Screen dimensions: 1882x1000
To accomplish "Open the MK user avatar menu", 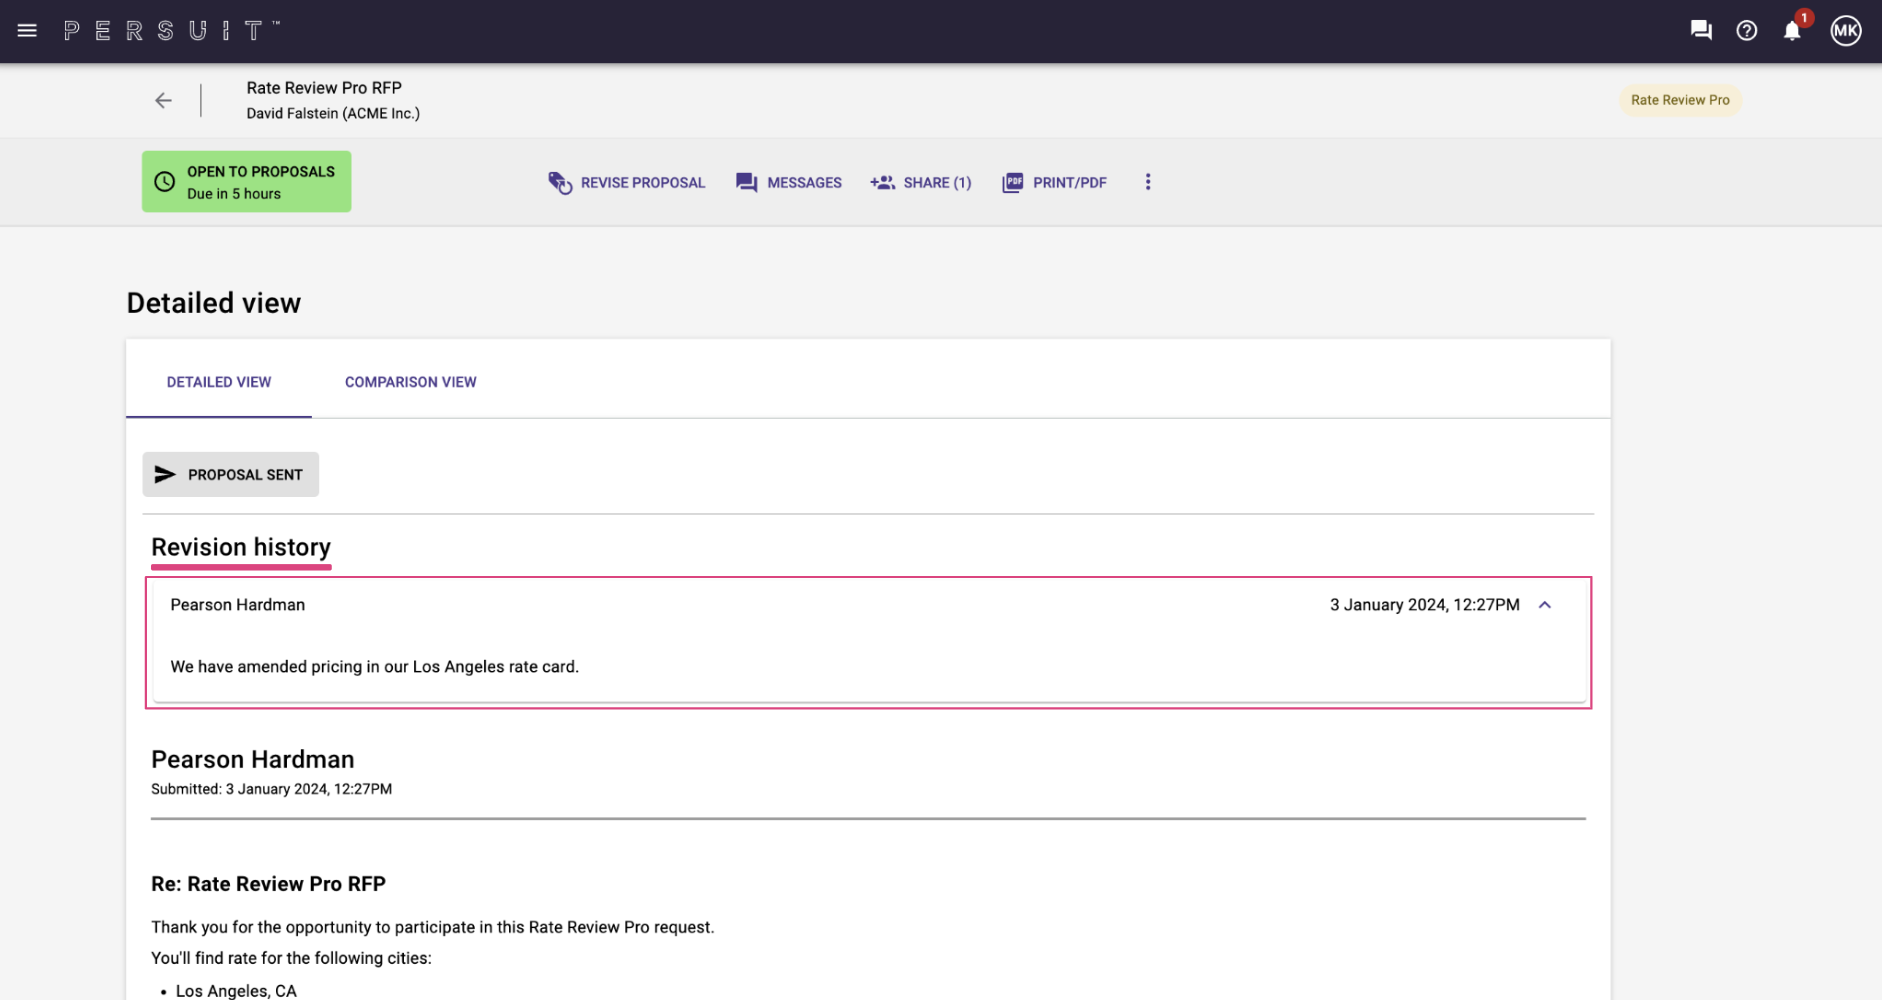I will [x=1846, y=31].
